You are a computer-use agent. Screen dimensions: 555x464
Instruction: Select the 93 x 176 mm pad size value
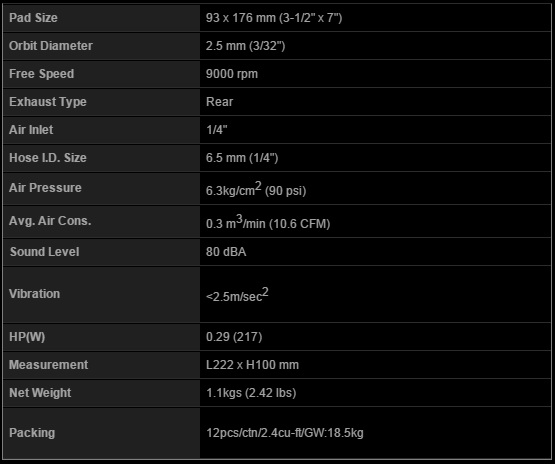pos(274,18)
